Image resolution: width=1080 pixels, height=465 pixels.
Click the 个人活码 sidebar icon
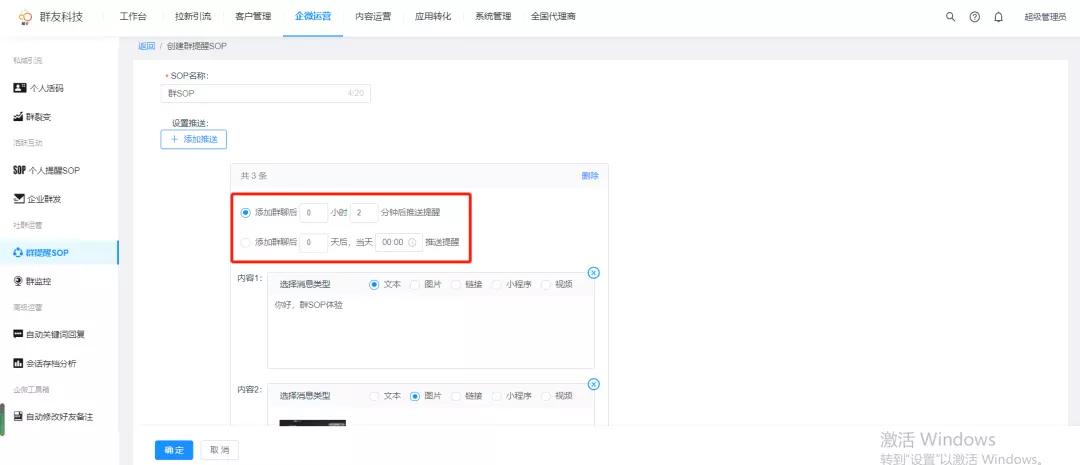19,88
